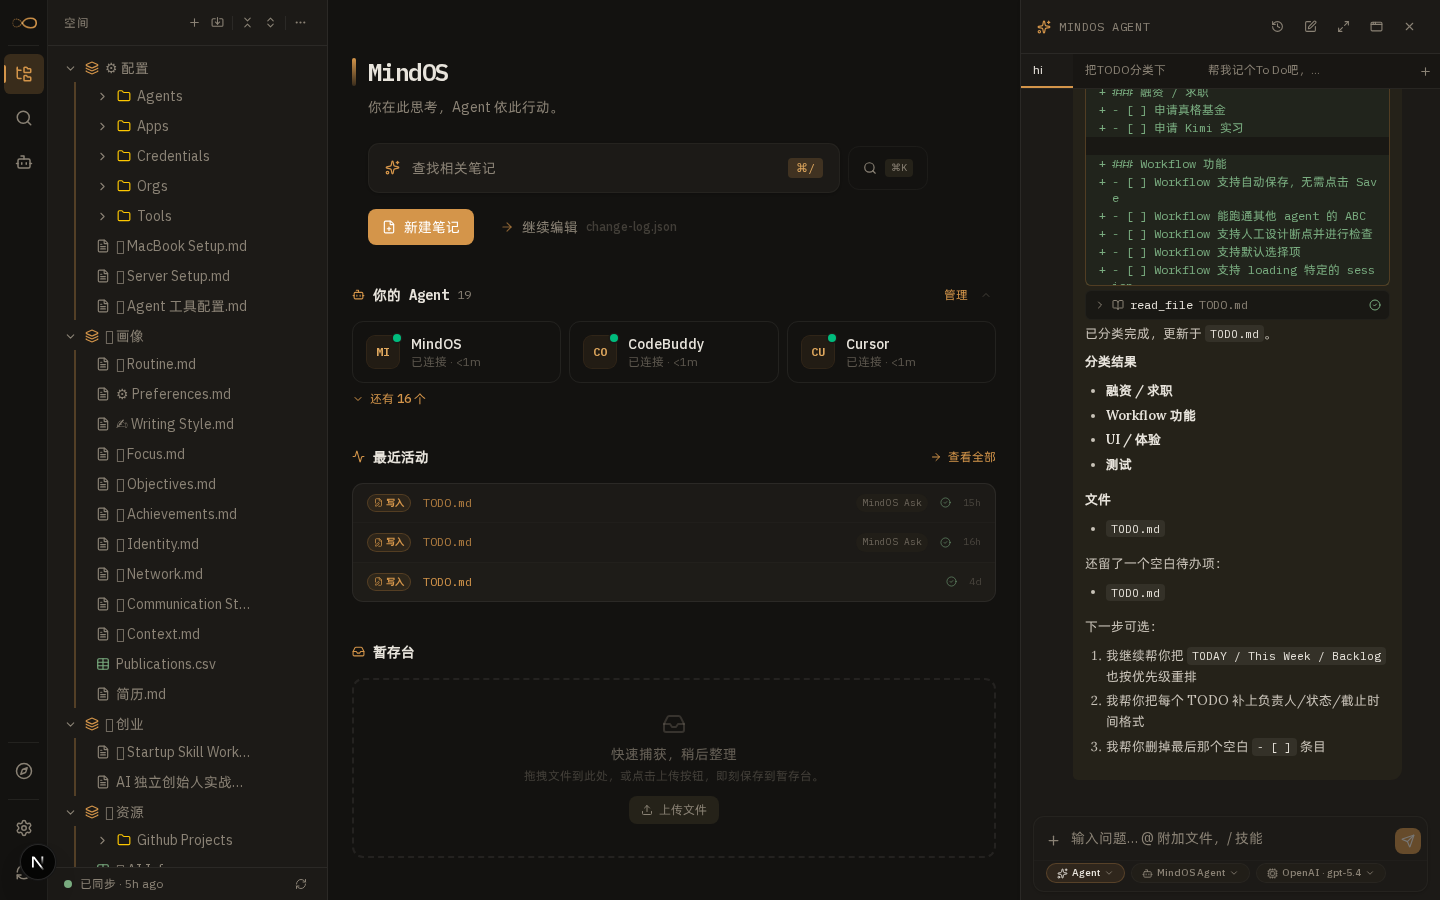This screenshot has width=1440, height=900.
Task: Click 继续编辑 change-log.json link
Action: (589, 227)
